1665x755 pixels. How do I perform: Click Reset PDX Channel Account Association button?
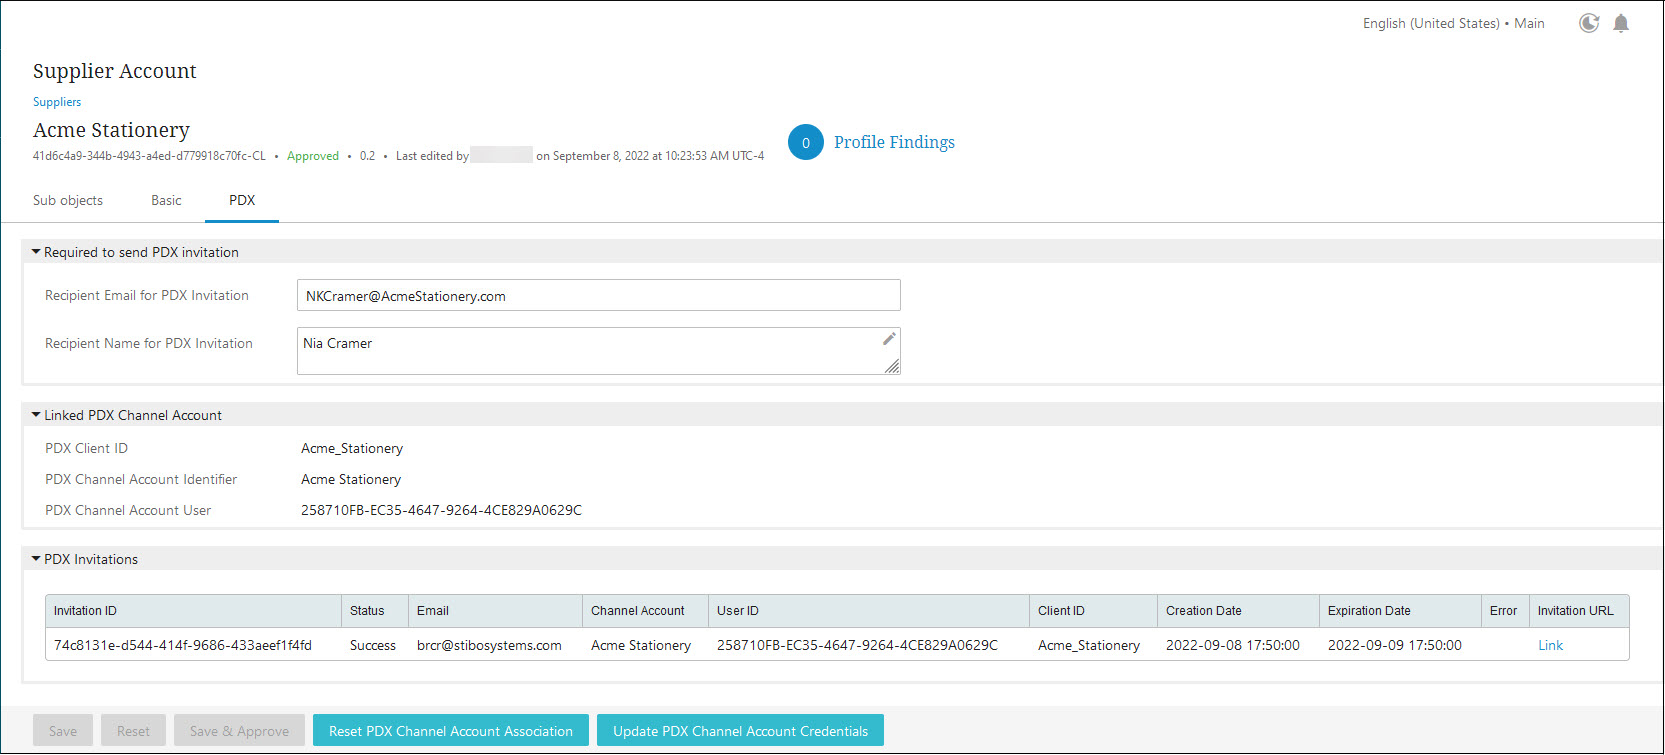point(451,731)
